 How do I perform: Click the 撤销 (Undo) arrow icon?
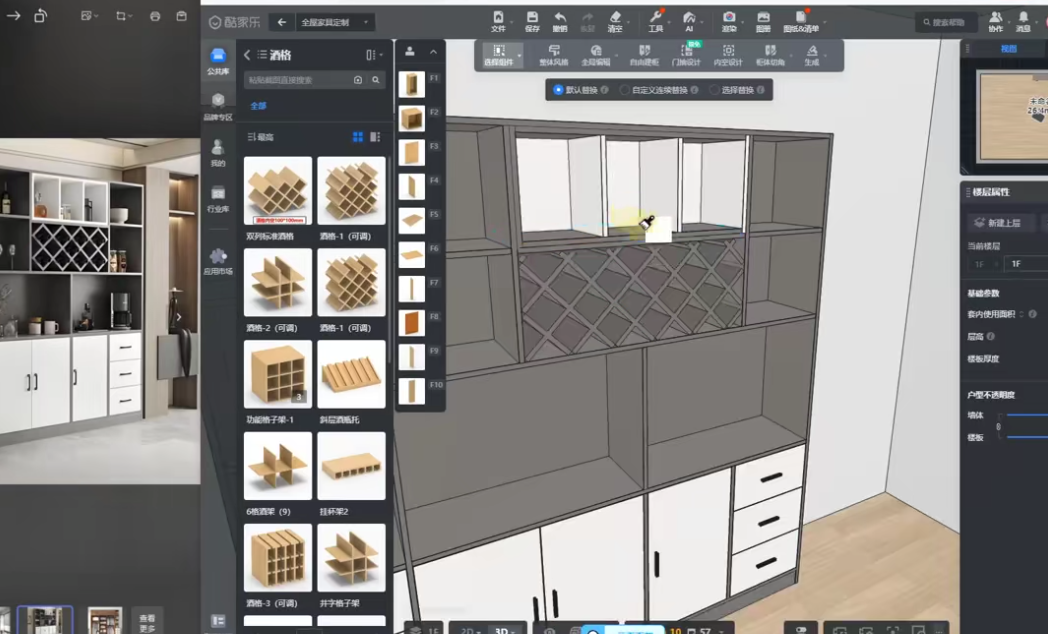(x=560, y=18)
